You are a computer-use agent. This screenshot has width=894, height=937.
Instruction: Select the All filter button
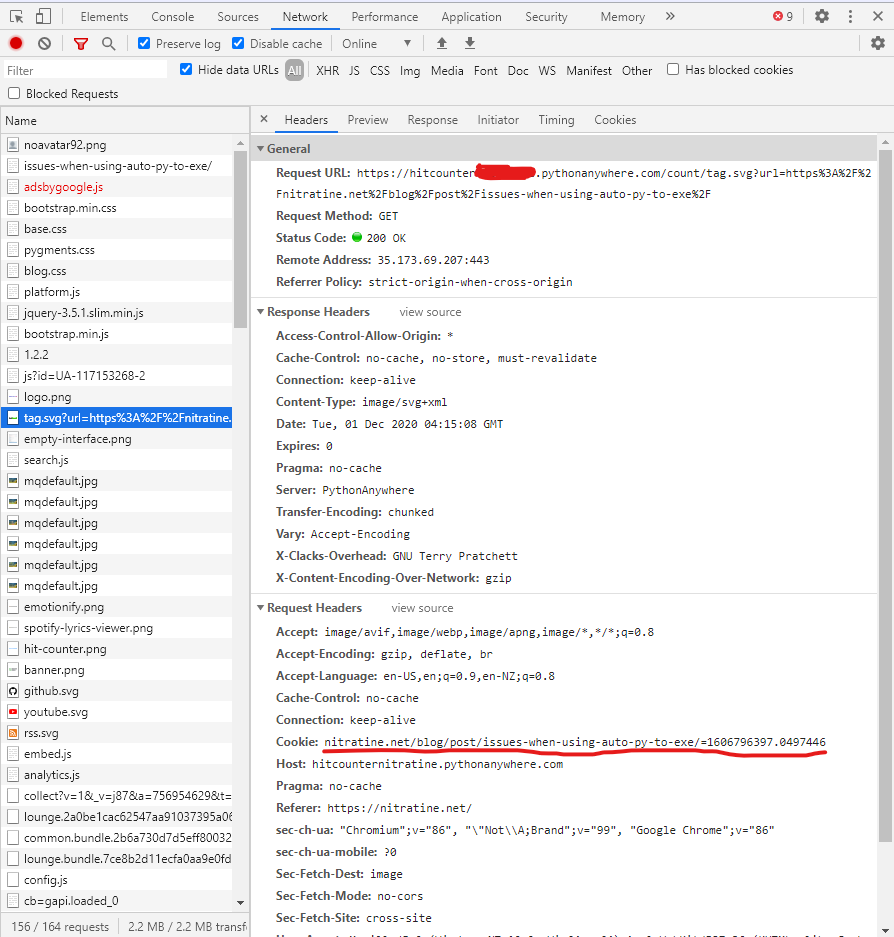[294, 71]
